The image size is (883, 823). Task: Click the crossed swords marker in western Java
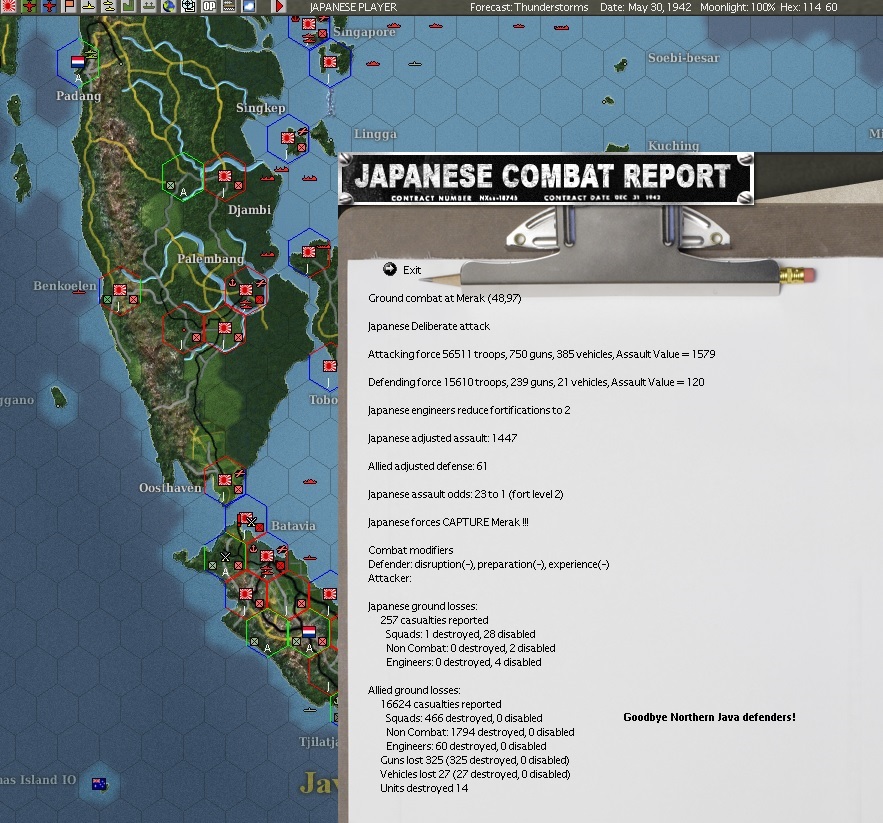click(225, 557)
